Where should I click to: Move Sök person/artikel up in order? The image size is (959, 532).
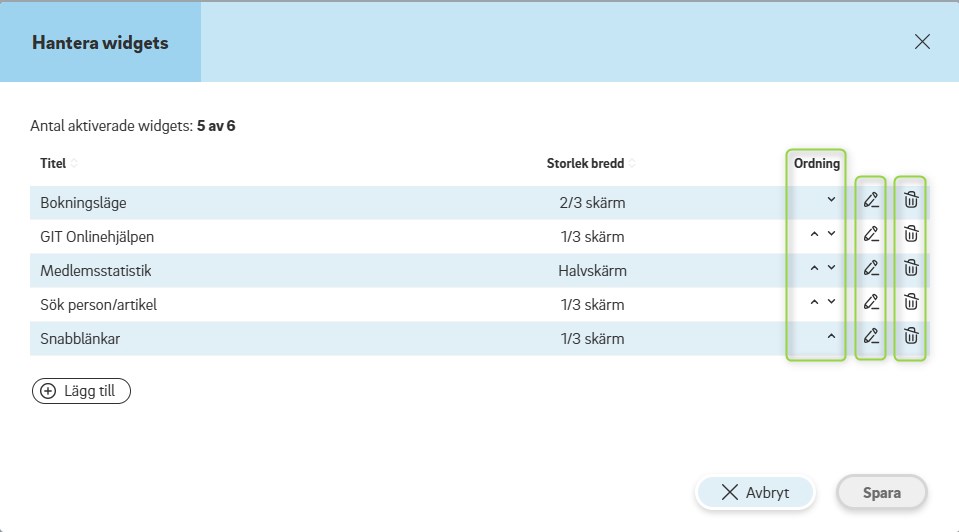[814, 302]
